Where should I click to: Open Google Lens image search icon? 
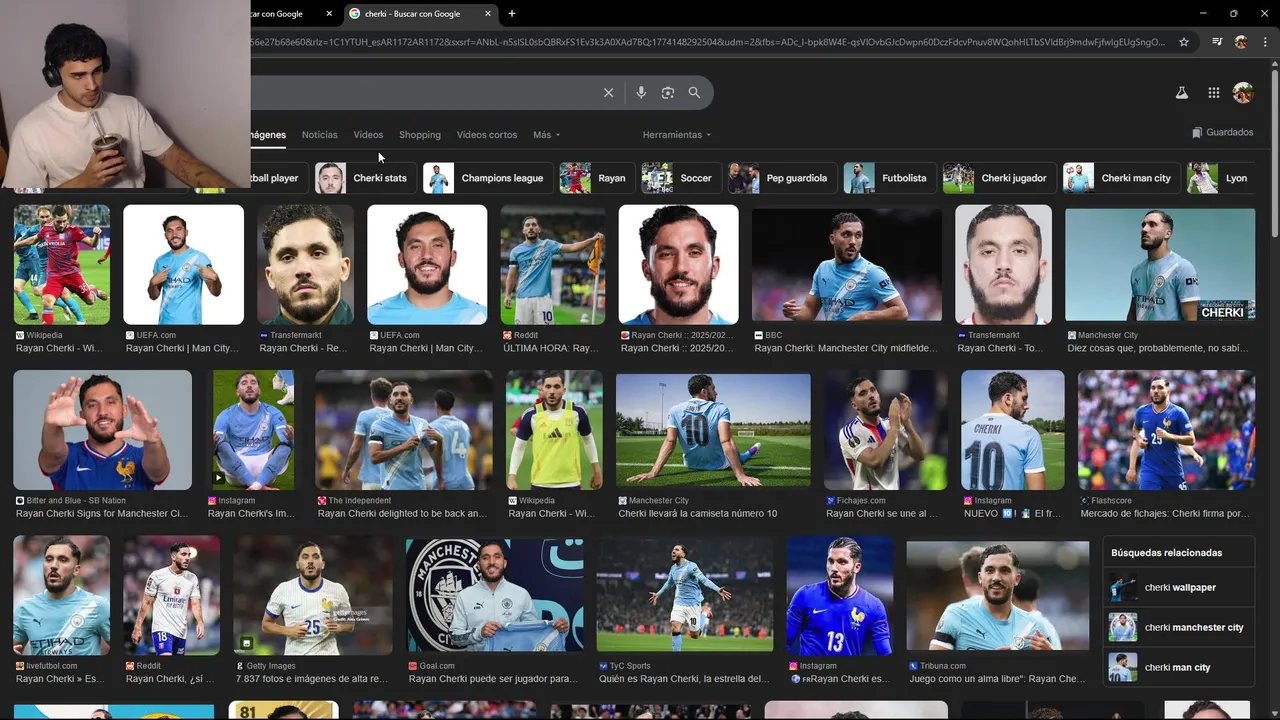point(668,93)
